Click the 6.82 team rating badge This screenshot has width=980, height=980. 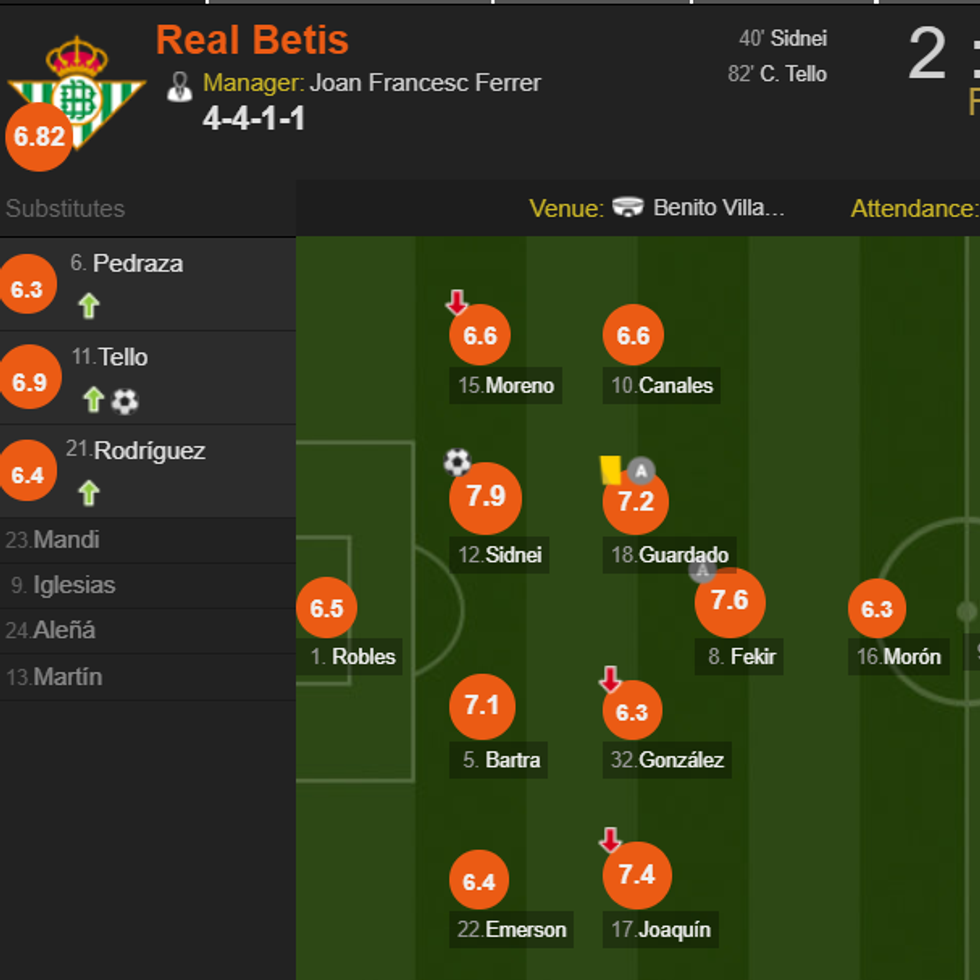[39, 137]
